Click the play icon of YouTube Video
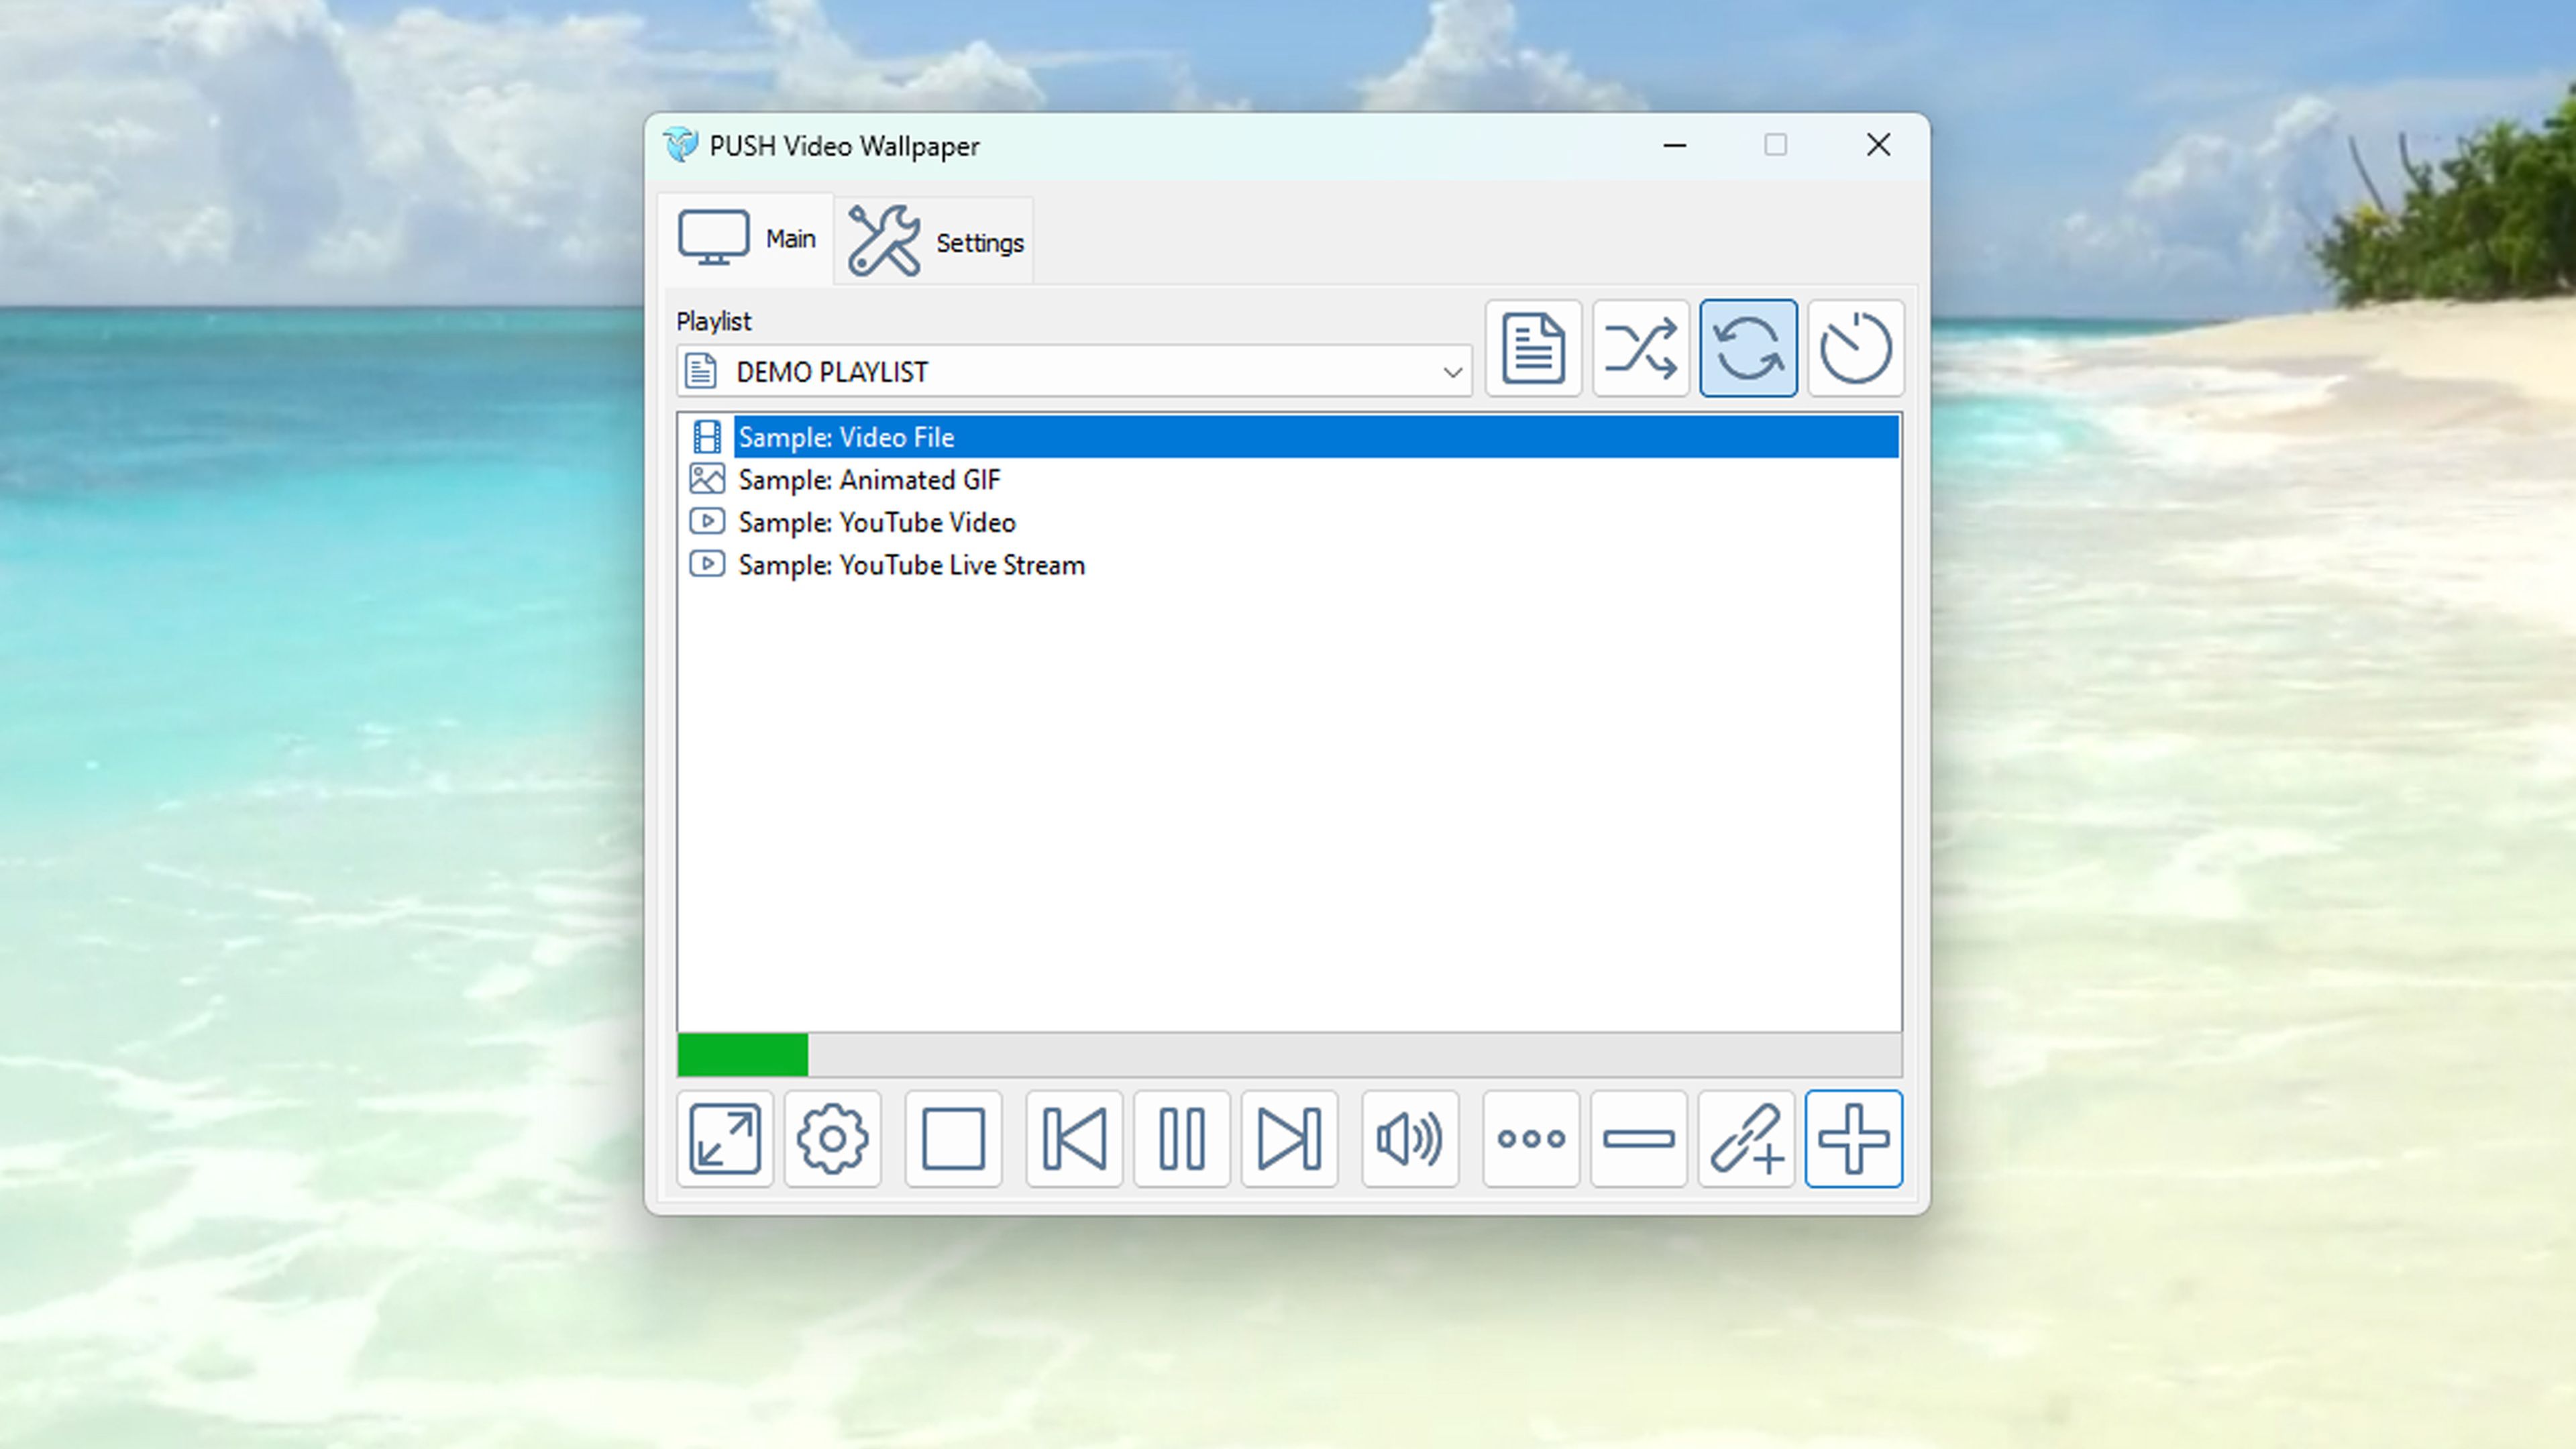Viewport: 2576px width, 1449px height. (x=707, y=521)
